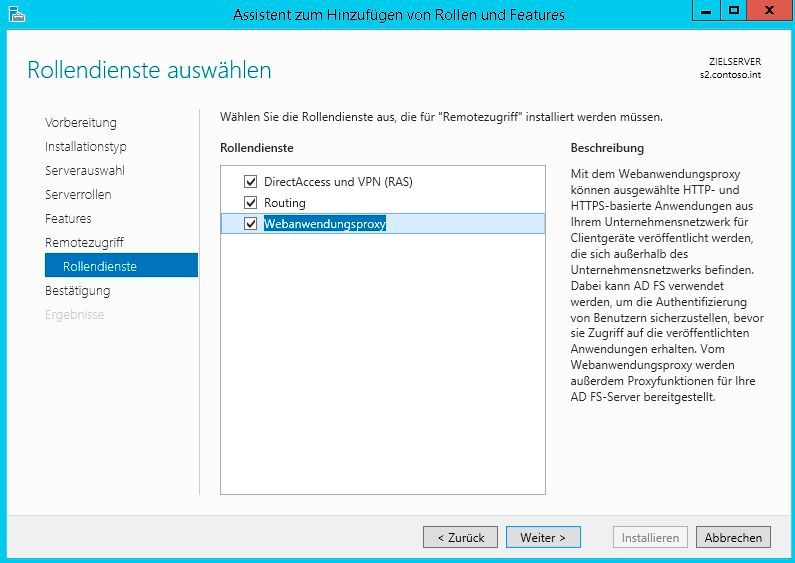
Task: Click the s2.contoso.int server name
Action: pos(730,75)
